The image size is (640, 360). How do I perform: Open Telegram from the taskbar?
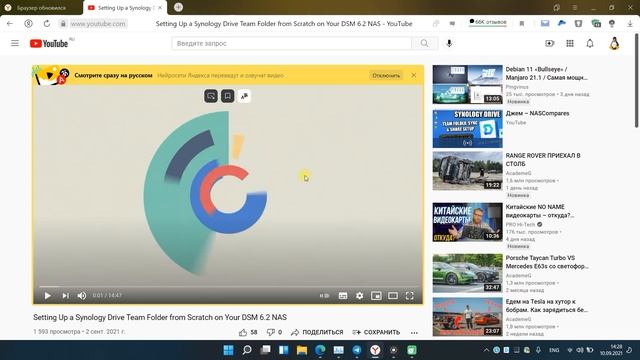click(x=357, y=350)
